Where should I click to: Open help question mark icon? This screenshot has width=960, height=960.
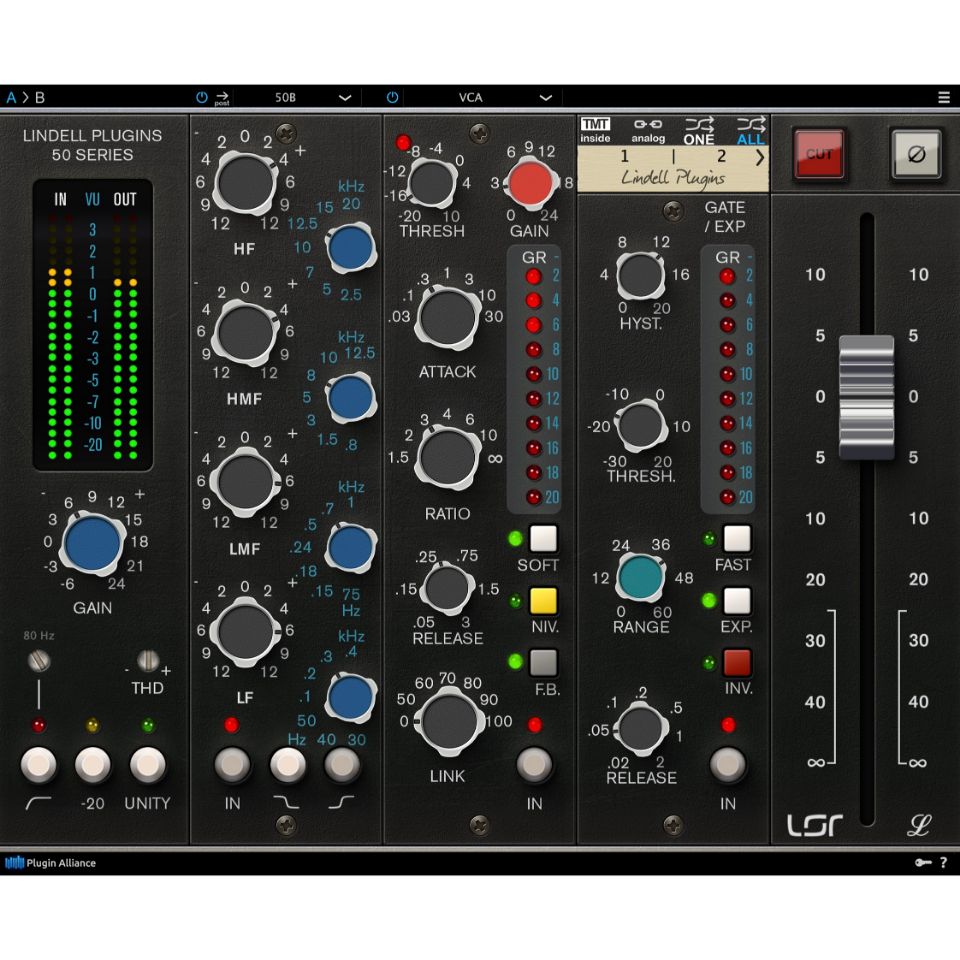[x=943, y=863]
